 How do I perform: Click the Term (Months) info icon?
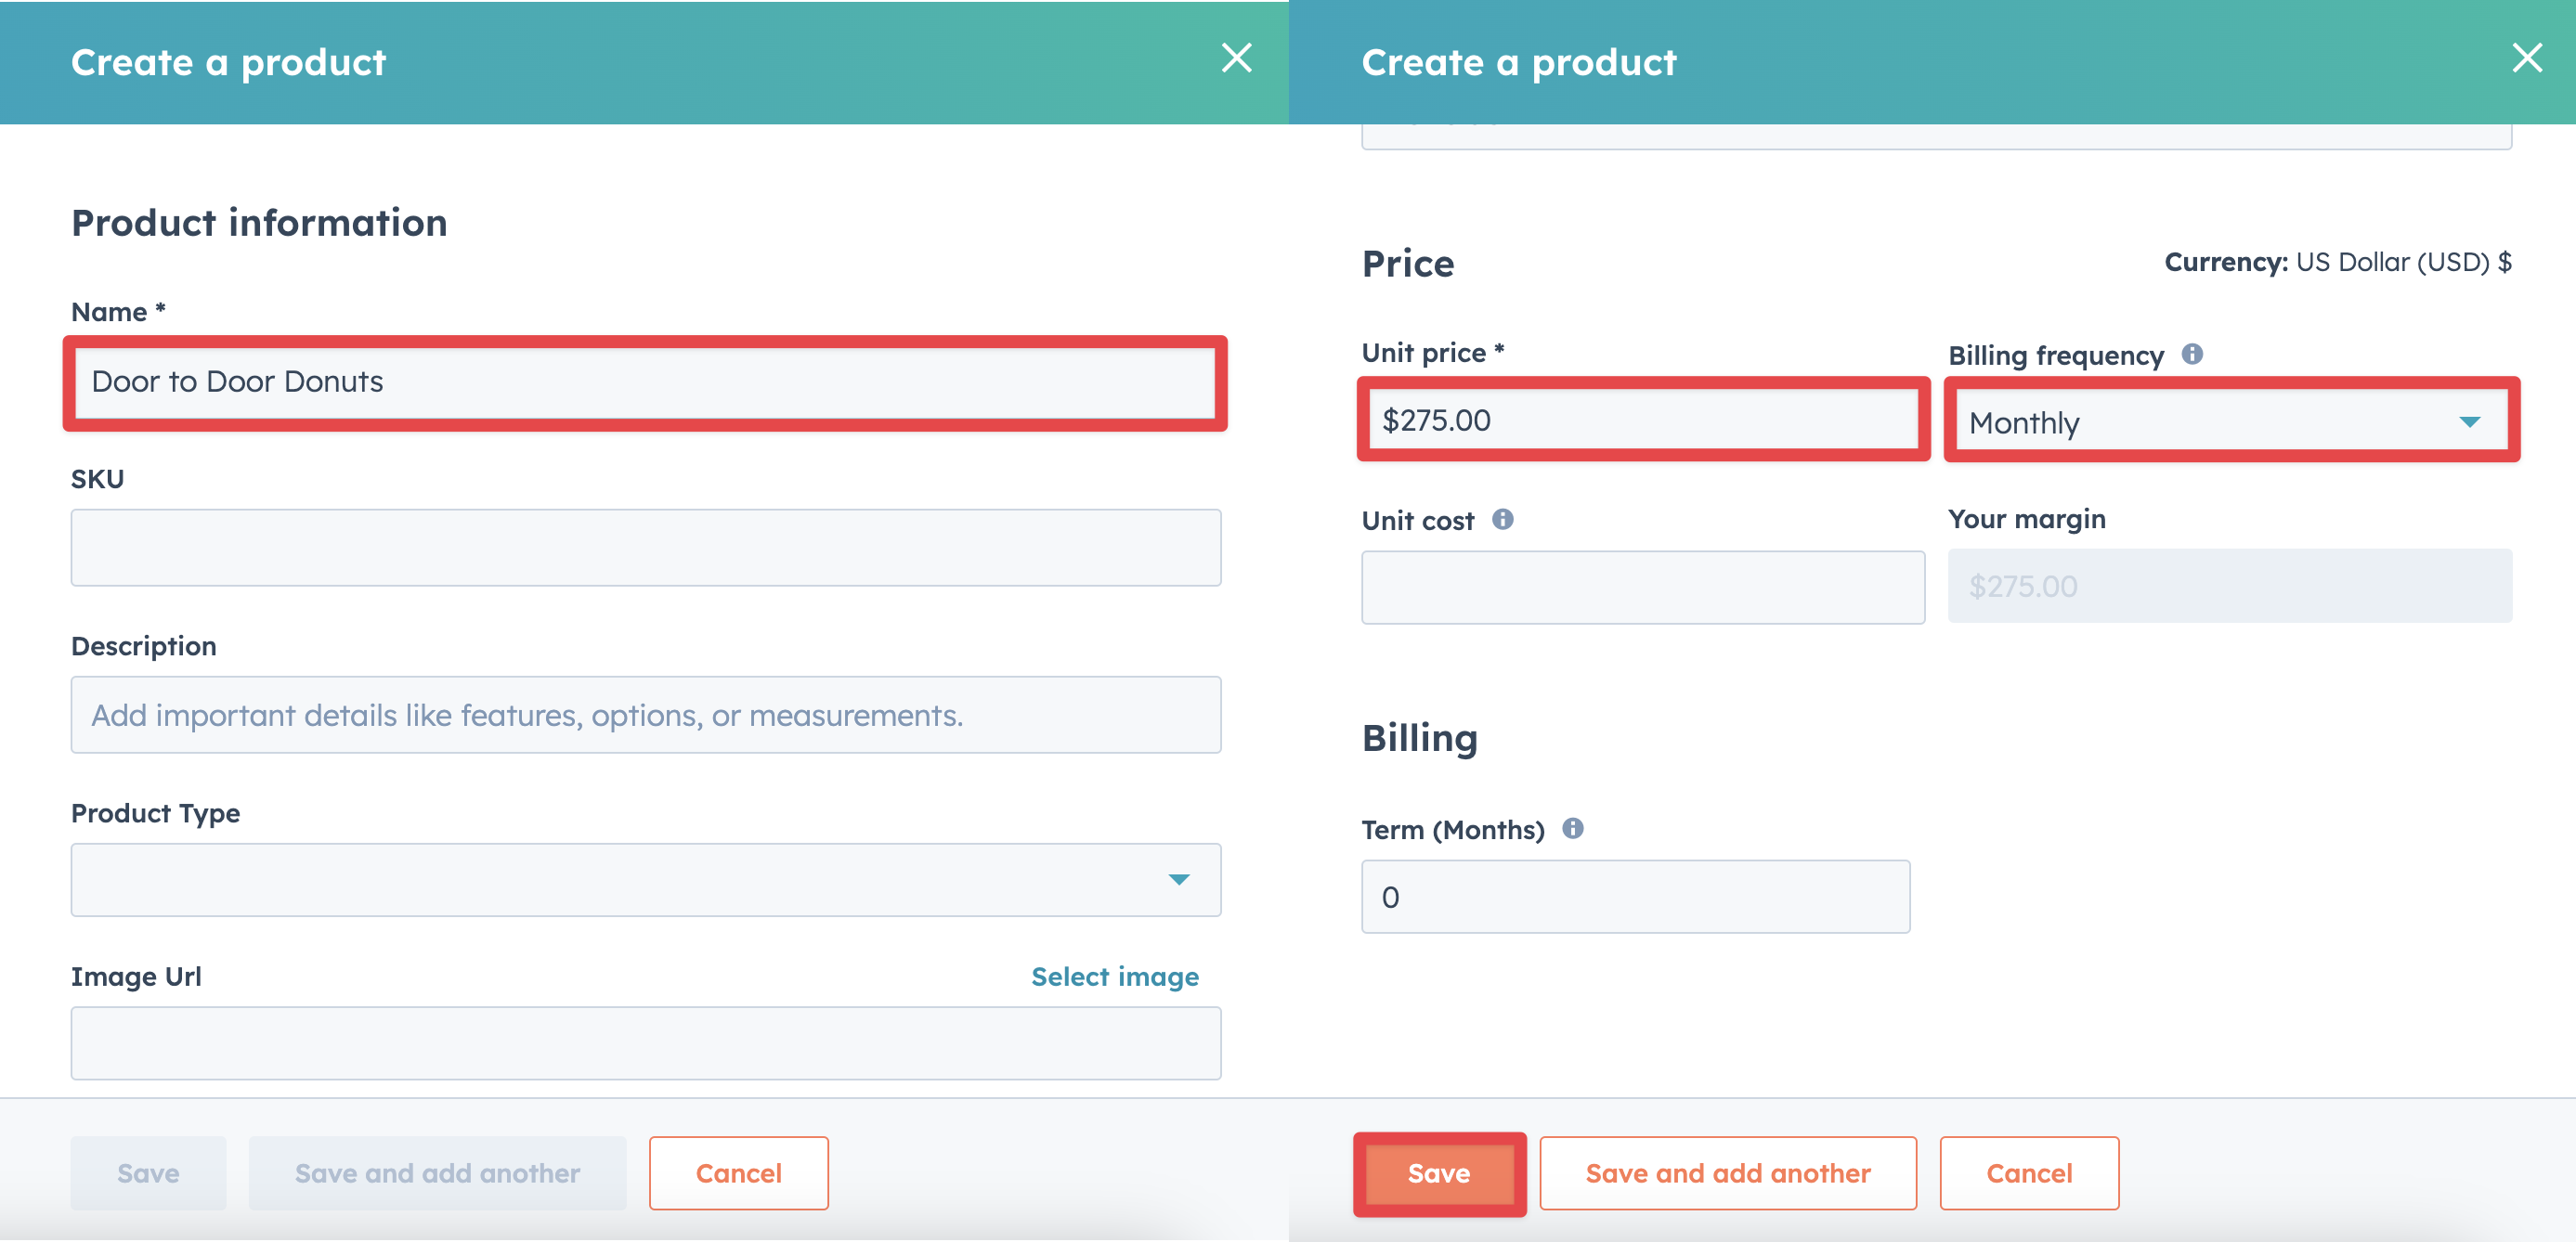click(x=1572, y=828)
